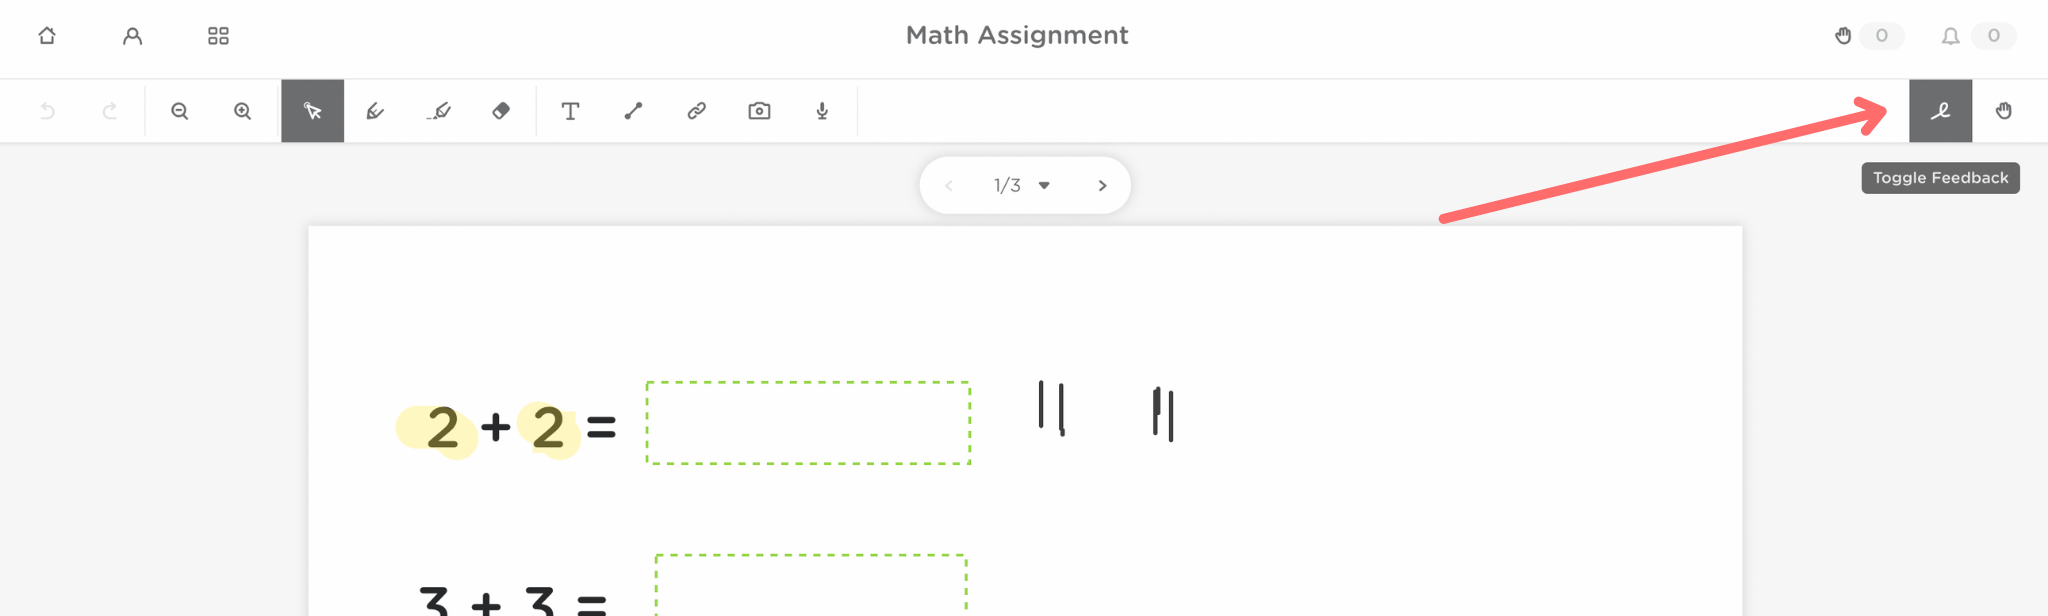Toggle the raise hand button in toolbar
This screenshot has width=2048, height=616.
point(2004,111)
